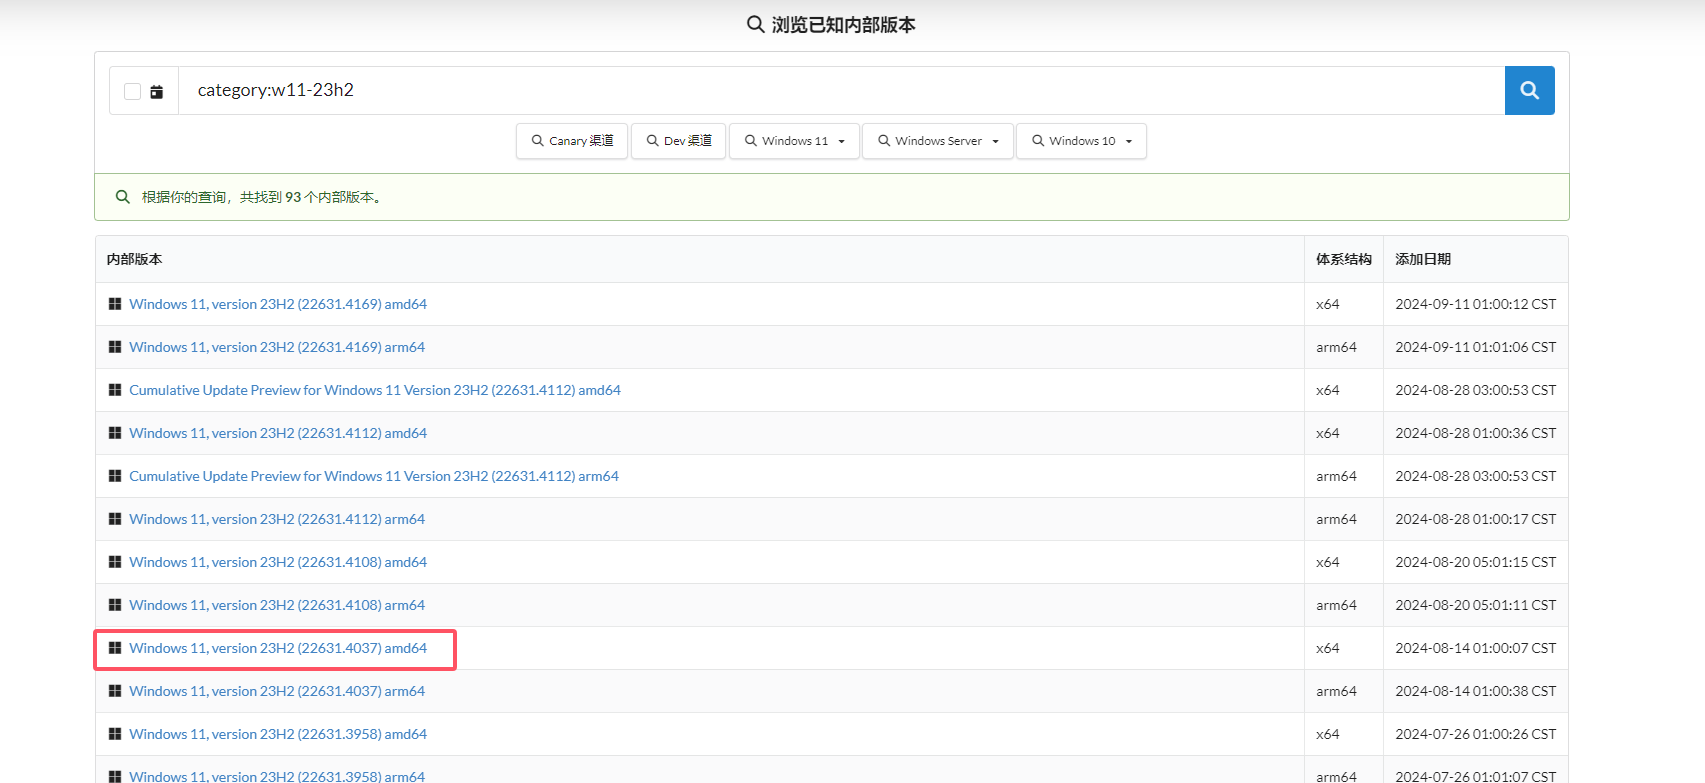The width and height of the screenshot is (1705, 783).
Task: Click Windows logo icon beside 22631.4108 arm64 row
Action: coord(115,605)
